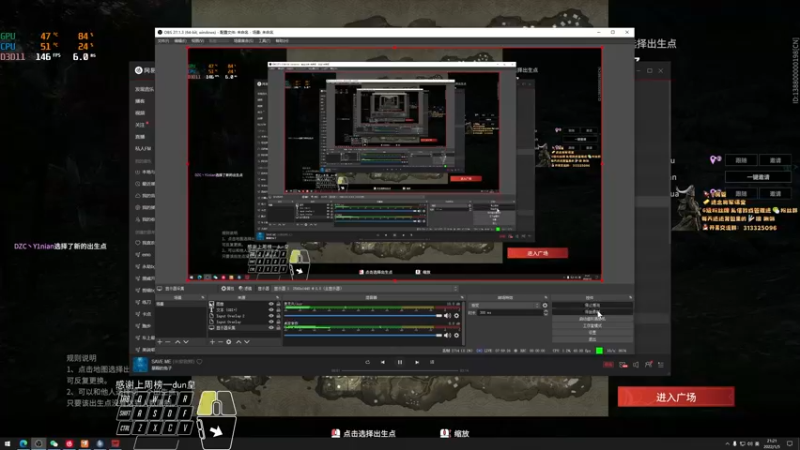800x450 pixels.
Task: Move selected source down in Sources list
Action: pos(247,342)
